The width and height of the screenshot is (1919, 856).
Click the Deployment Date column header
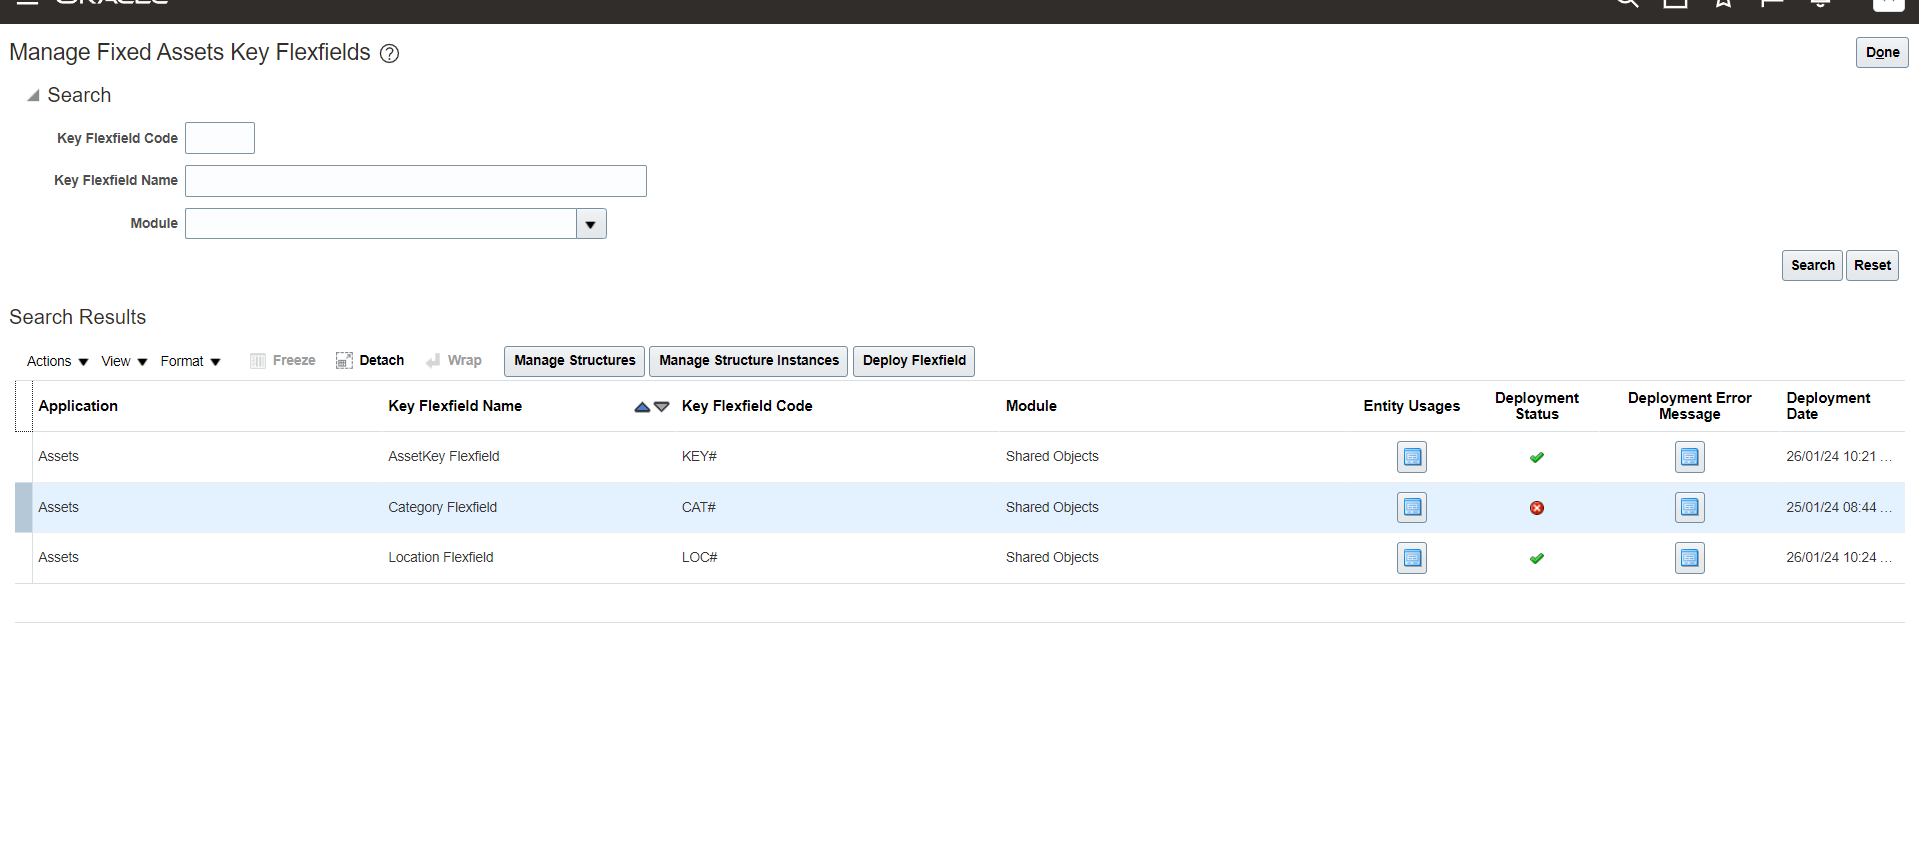(x=1828, y=406)
